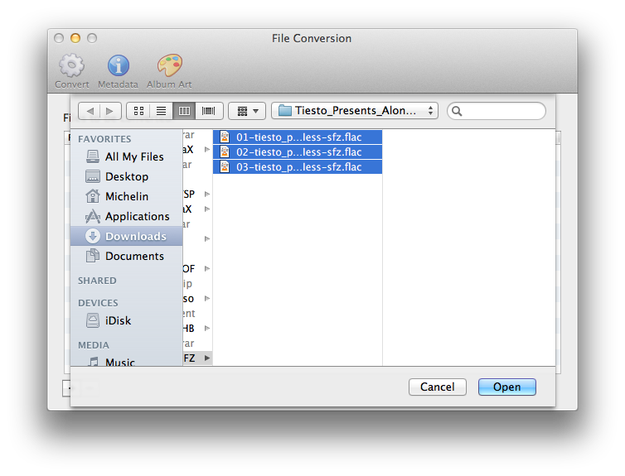This screenshot has width=625, height=476.
Task: Click the Documents sidebar icon
Action: pos(92,256)
